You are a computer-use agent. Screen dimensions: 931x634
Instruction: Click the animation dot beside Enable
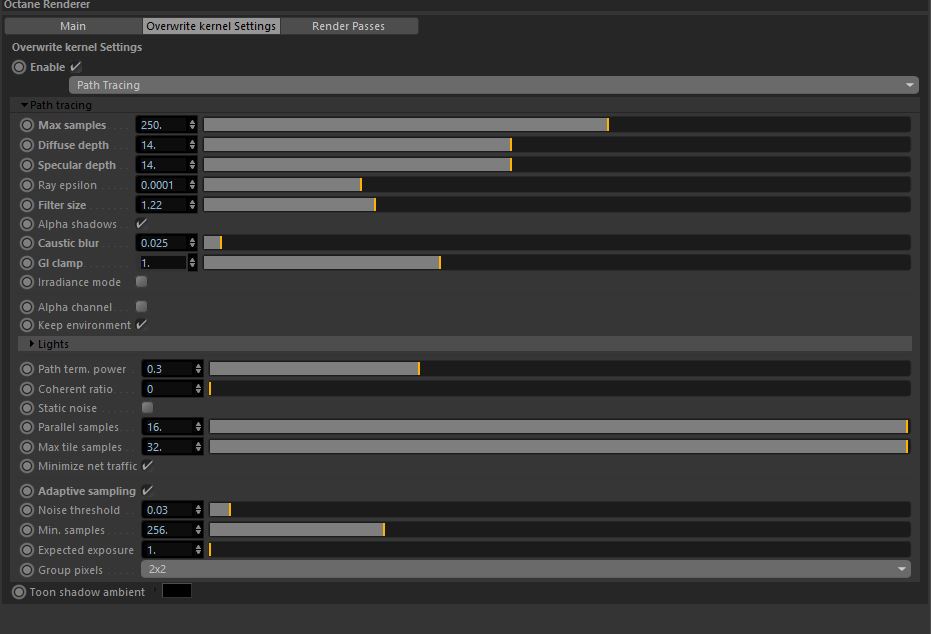(19, 67)
